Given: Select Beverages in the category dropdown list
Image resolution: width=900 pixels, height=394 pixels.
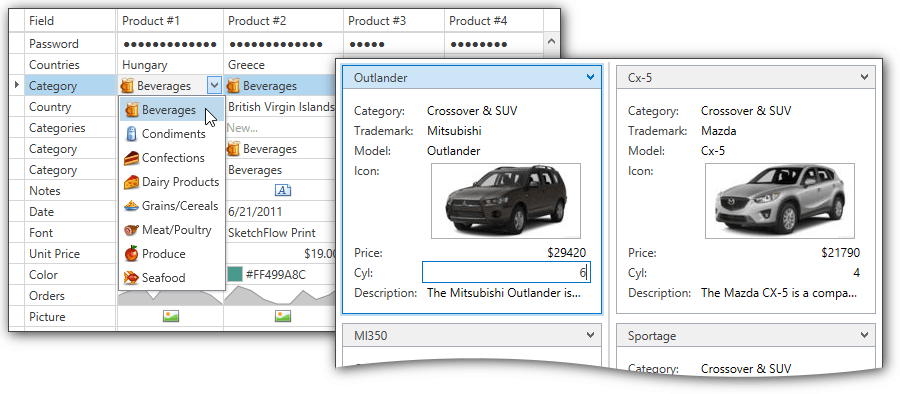Looking at the screenshot, I should [171, 110].
